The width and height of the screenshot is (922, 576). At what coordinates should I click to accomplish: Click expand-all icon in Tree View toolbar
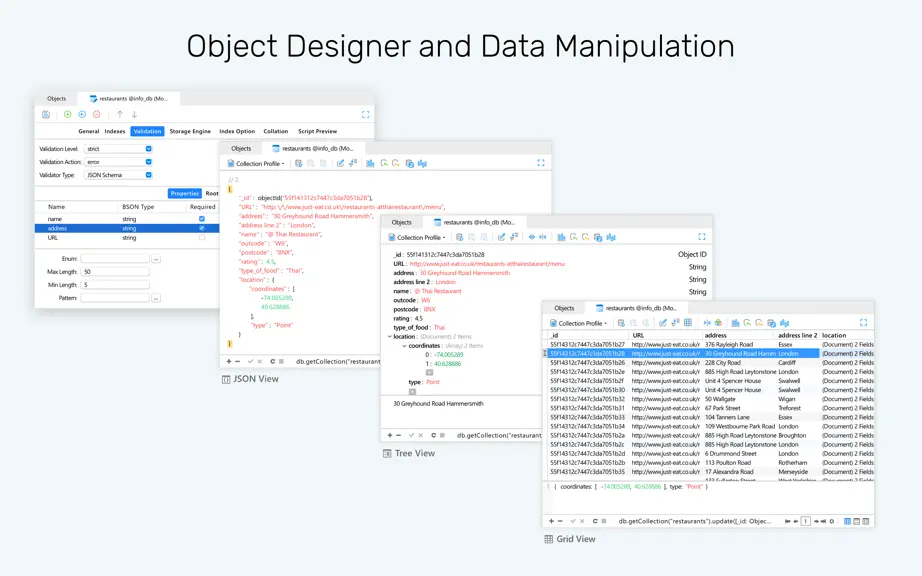532,237
